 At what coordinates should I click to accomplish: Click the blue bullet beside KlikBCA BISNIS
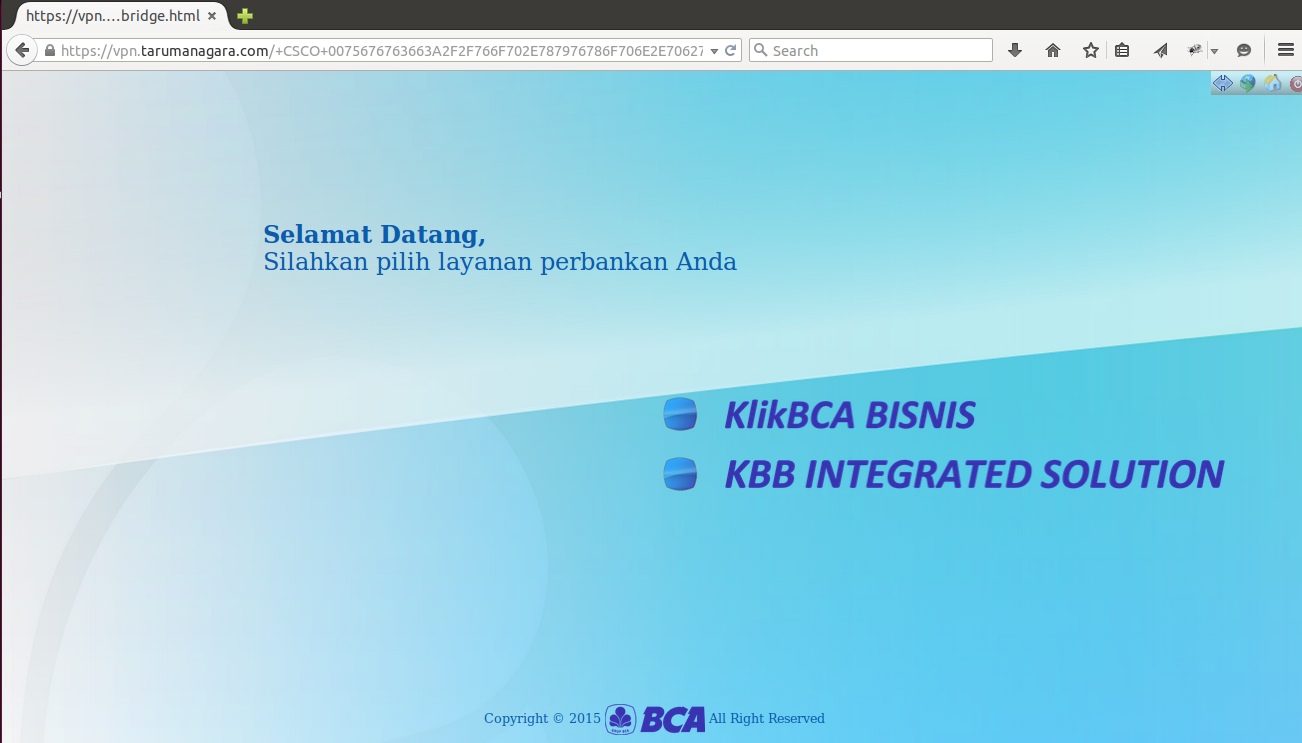pyautogui.click(x=680, y=414)
